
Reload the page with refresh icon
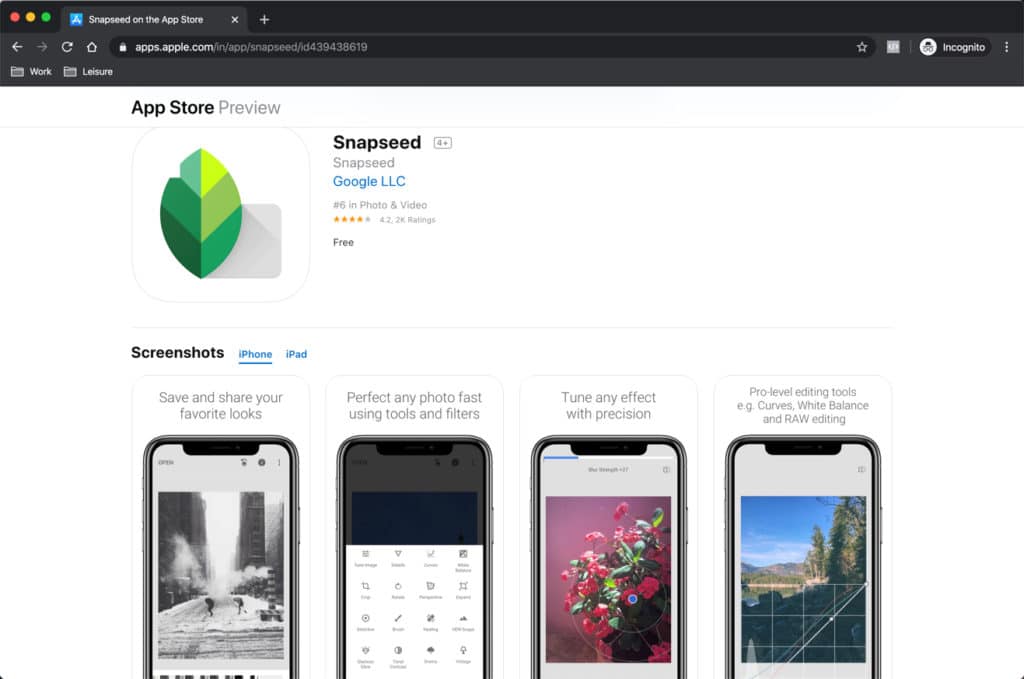(67, 47)
